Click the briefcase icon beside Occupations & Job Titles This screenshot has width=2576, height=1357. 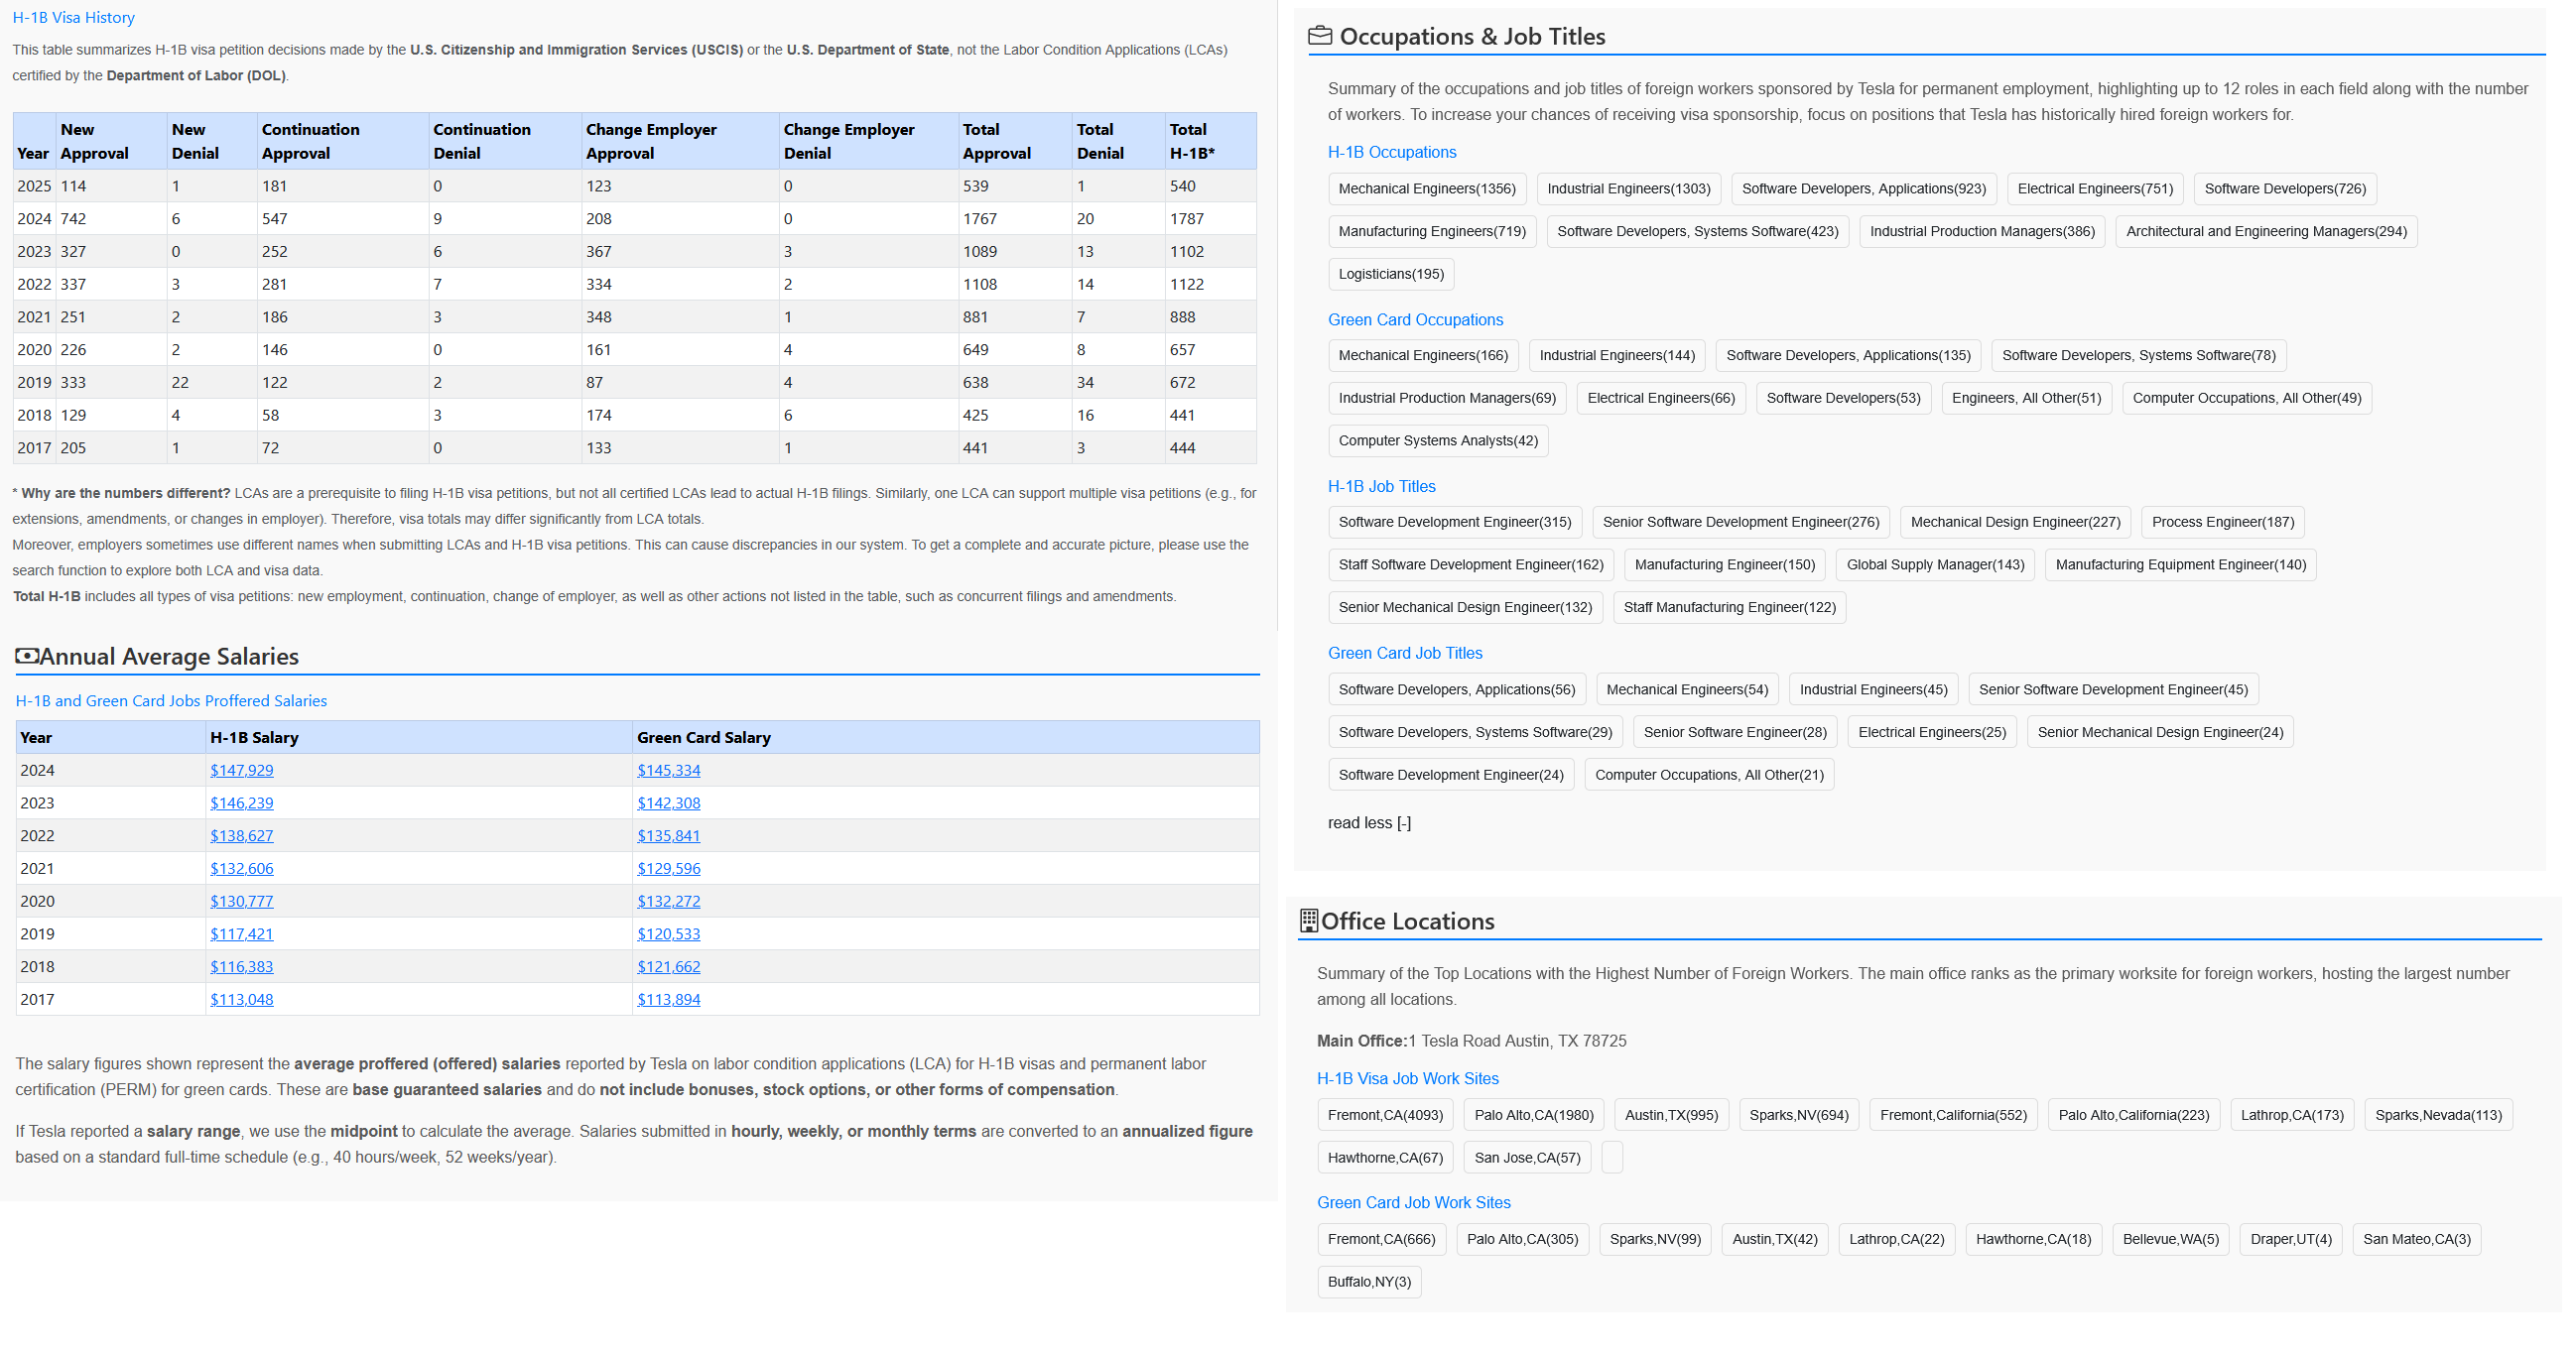click(x=1319, y=36)
